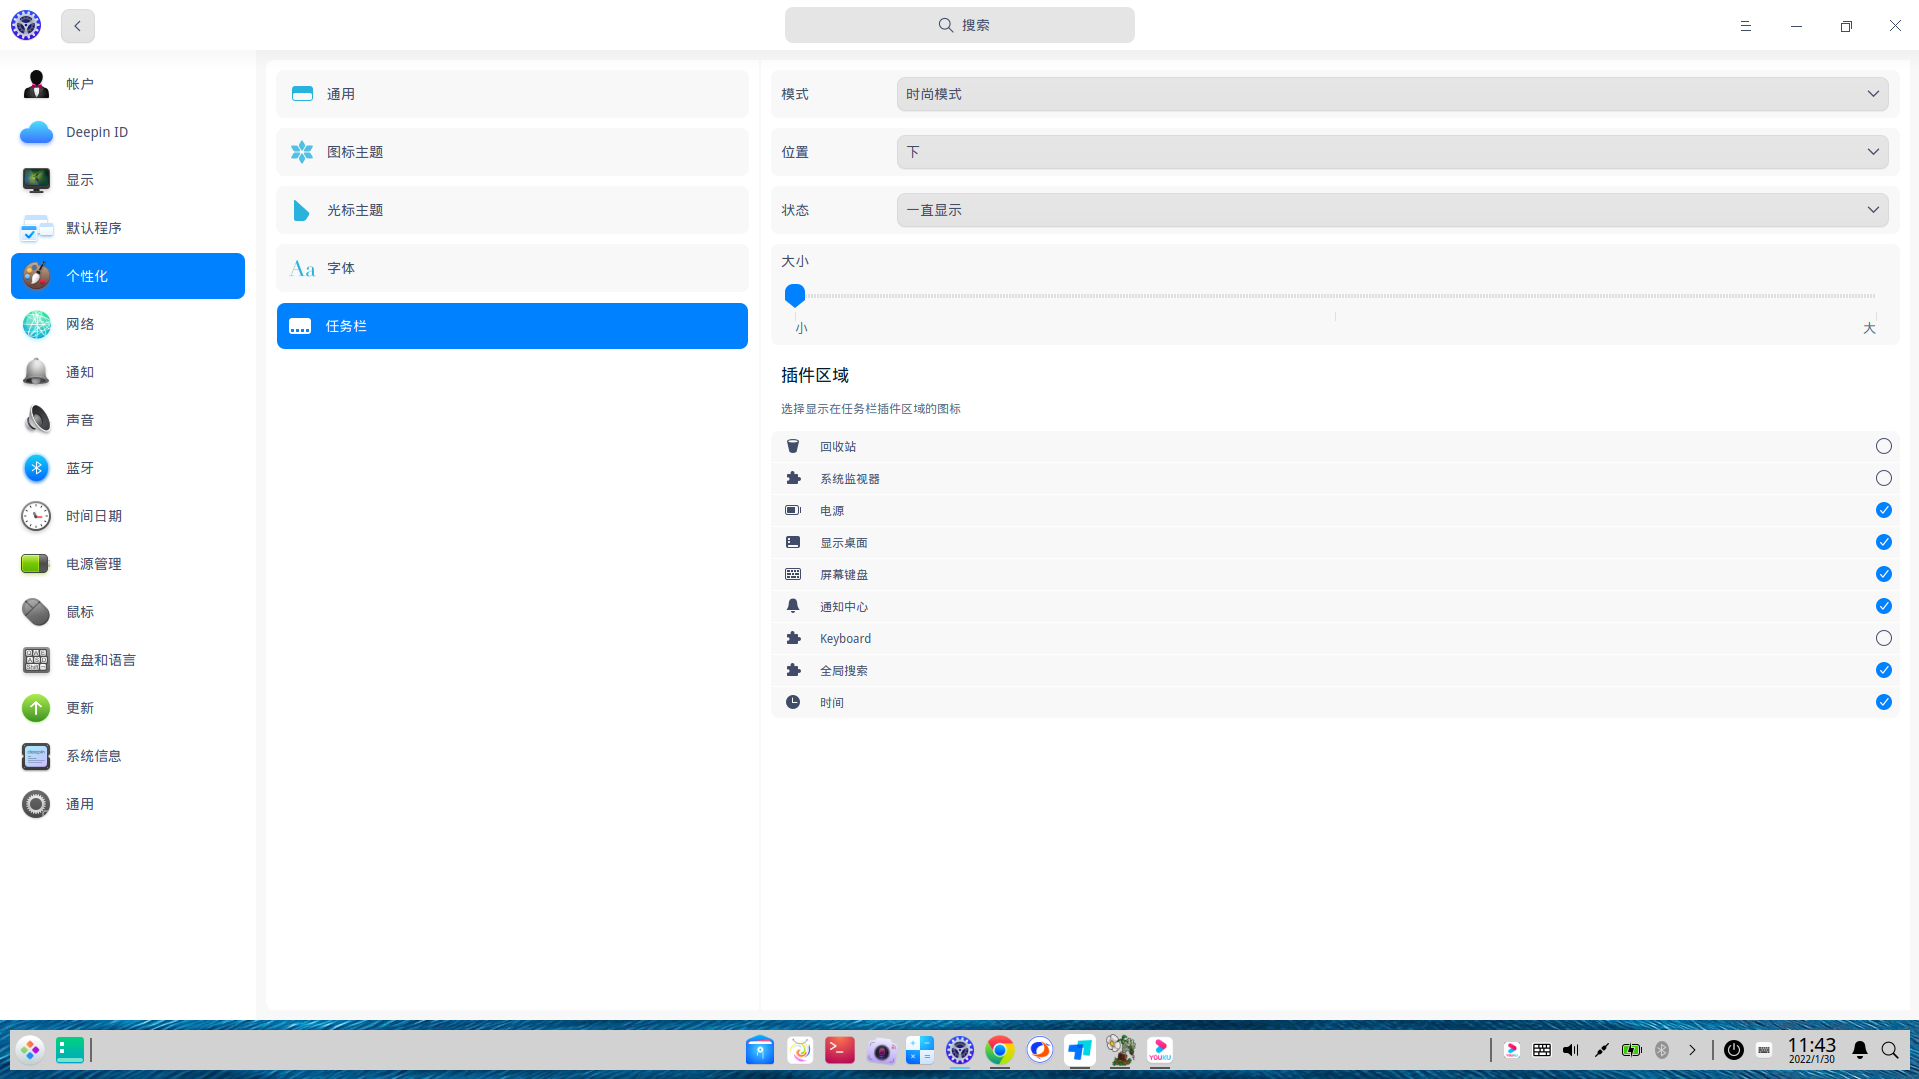Disable the 电源 taskbar plugin
This screenshot has width=1919, height=1079.
point(1883,510)
